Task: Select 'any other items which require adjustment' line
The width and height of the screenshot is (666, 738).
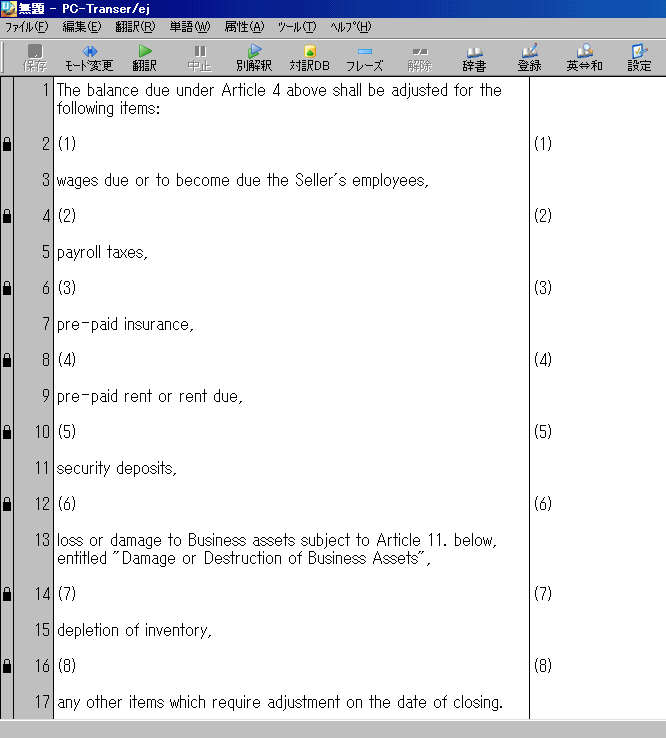Action: [x=280, y=702]
